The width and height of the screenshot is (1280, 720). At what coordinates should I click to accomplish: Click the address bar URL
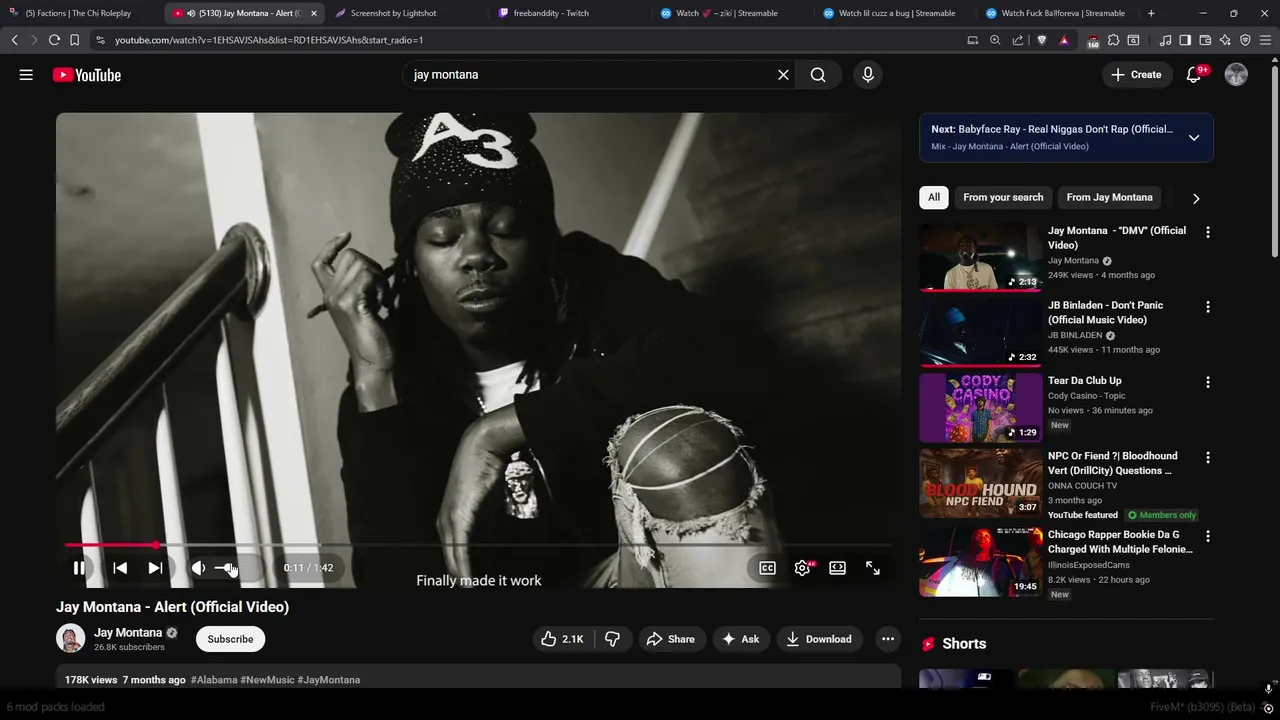click(268, 40)
